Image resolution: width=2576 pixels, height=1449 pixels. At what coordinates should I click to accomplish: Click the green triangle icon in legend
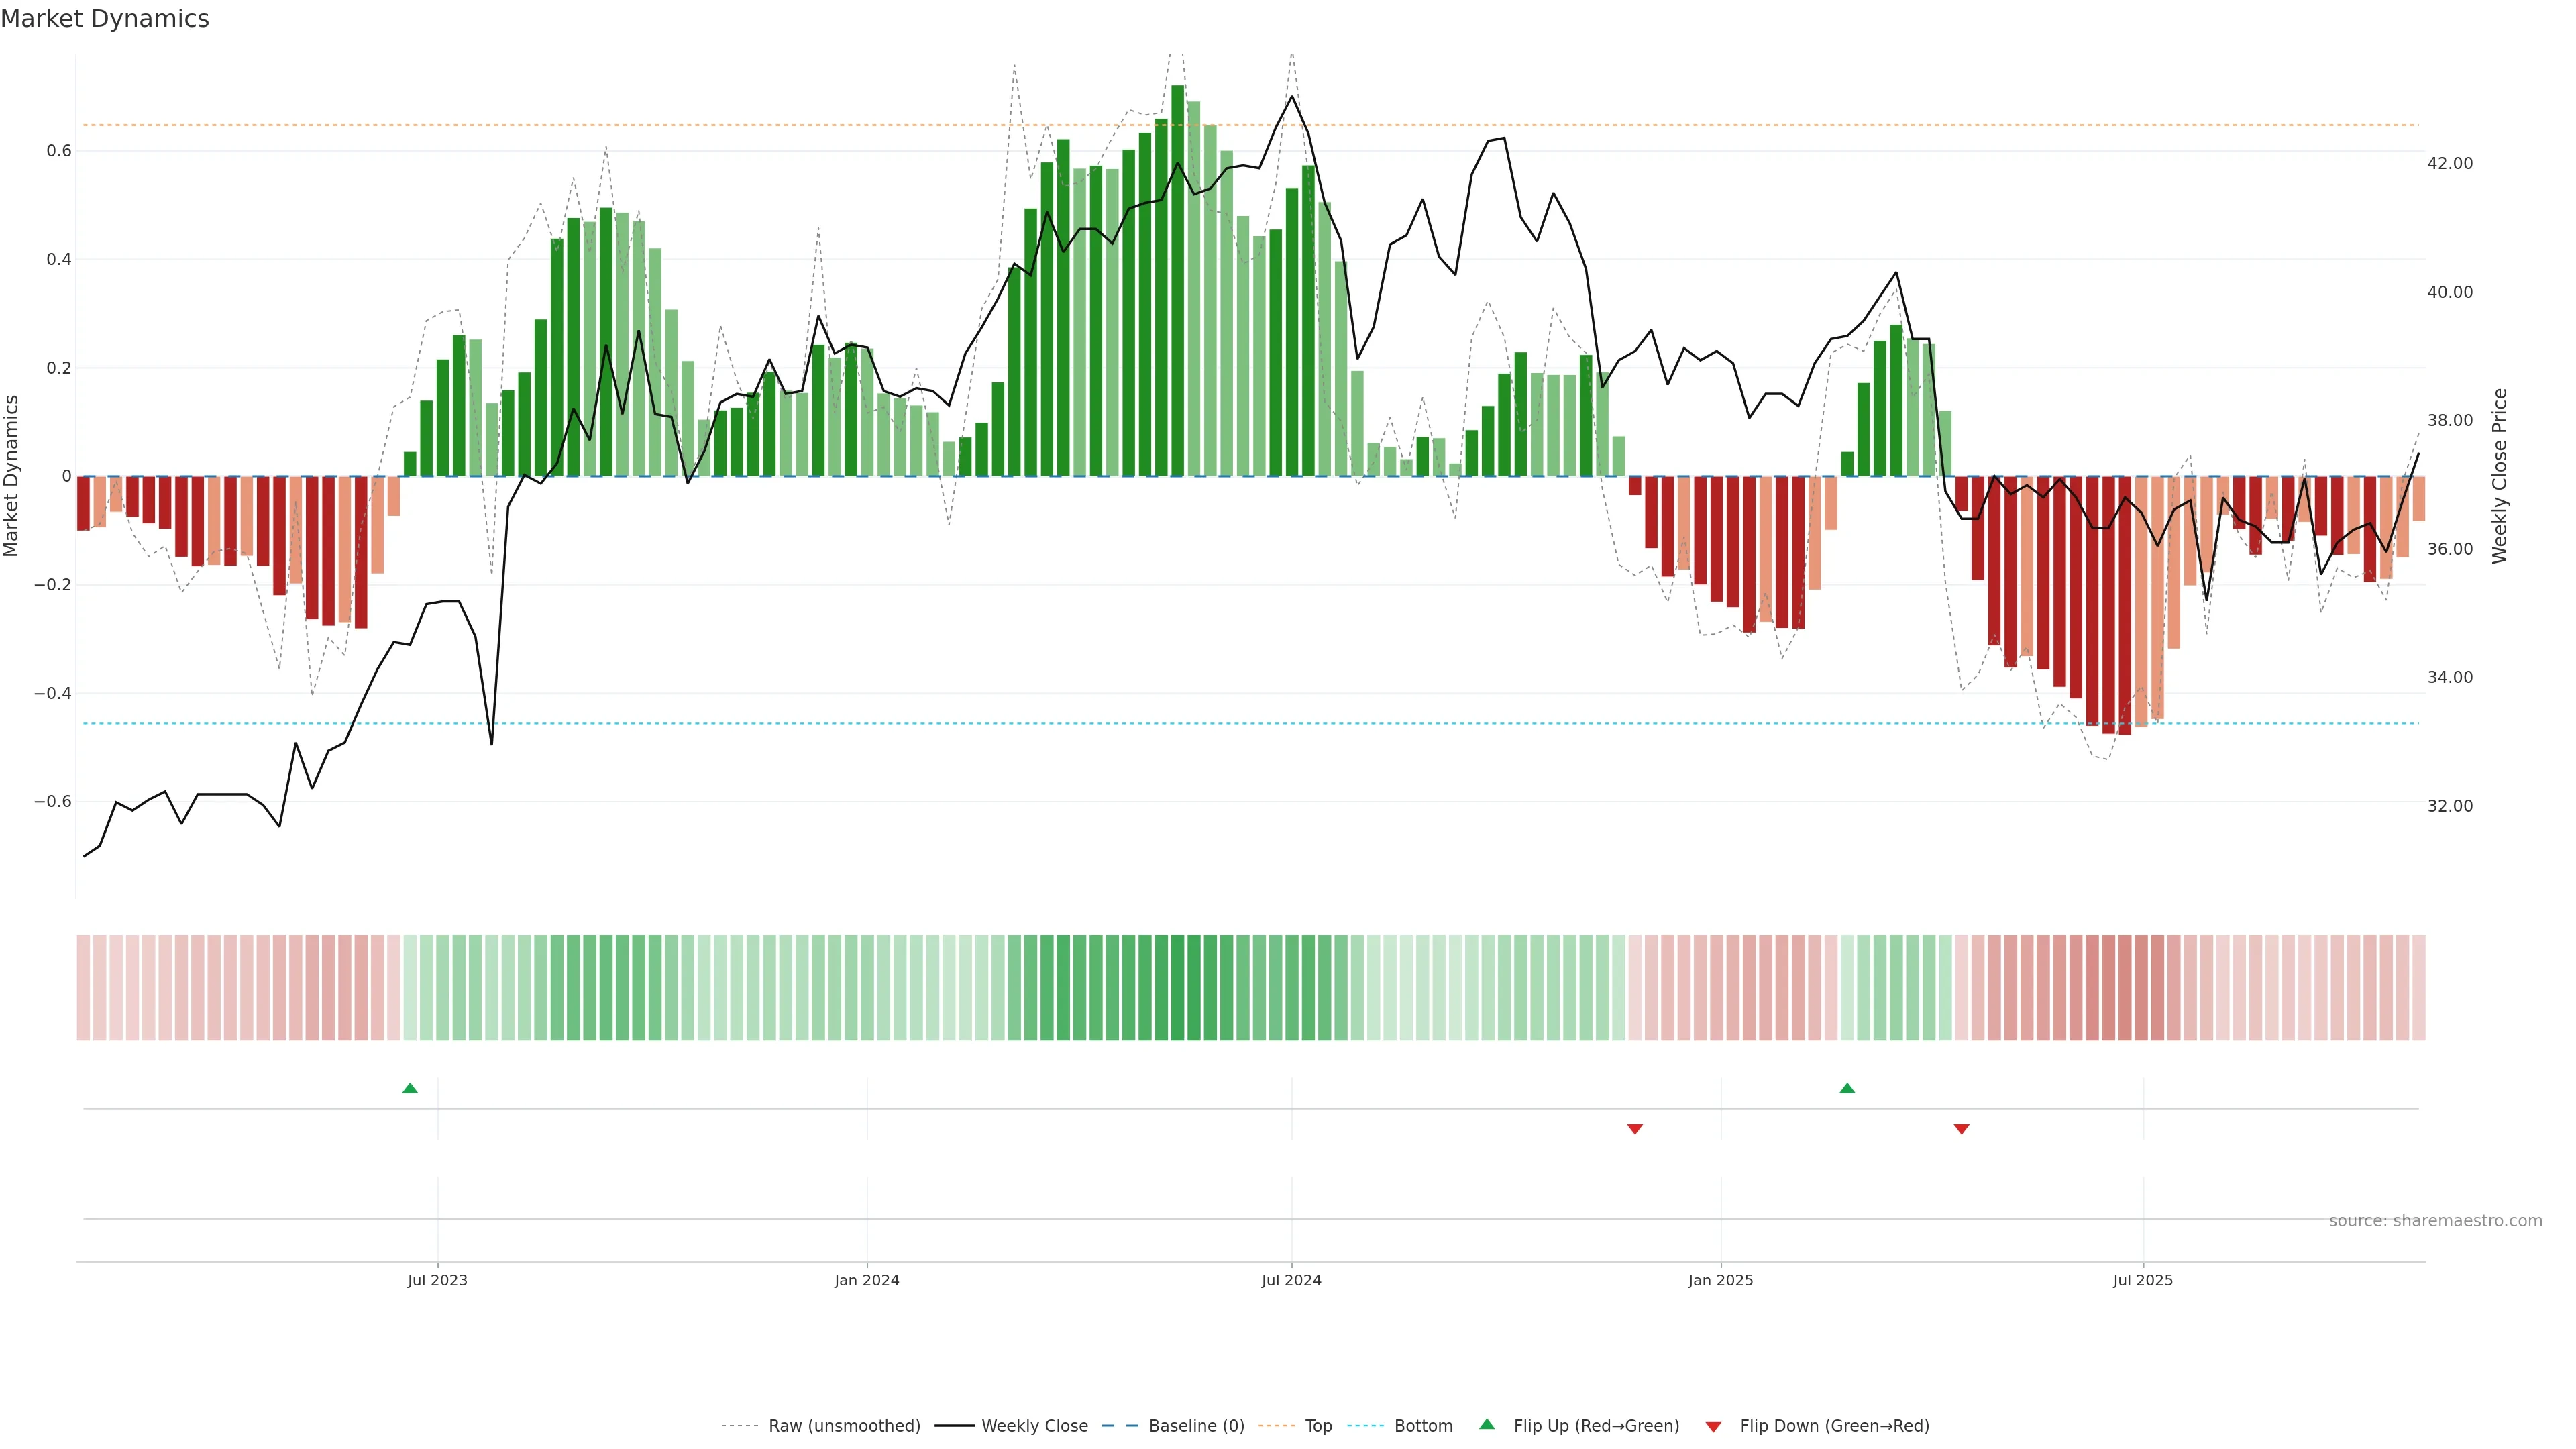1487,1425
